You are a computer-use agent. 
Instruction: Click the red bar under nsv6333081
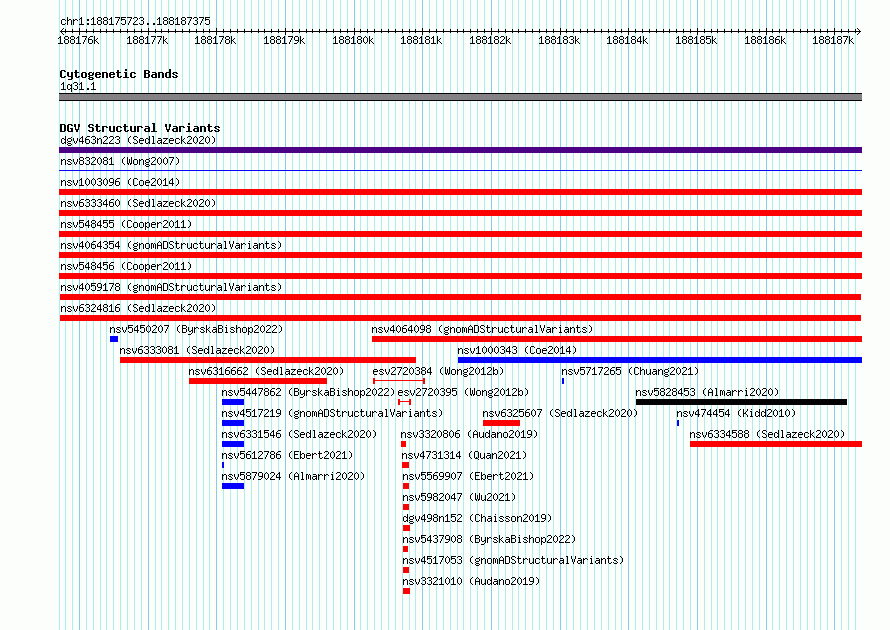[268, 360]
